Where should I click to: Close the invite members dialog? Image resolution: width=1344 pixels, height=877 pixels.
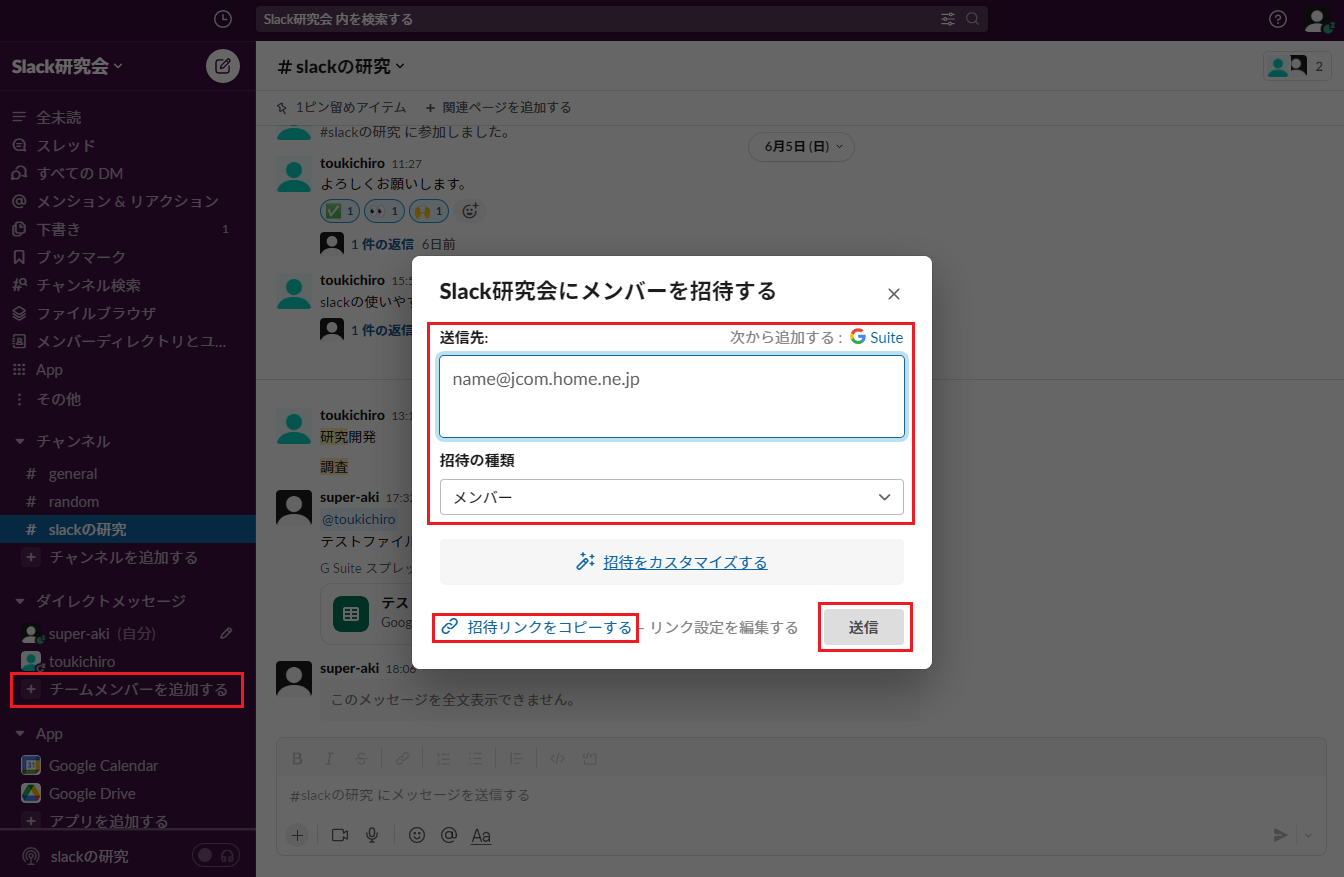894,294
